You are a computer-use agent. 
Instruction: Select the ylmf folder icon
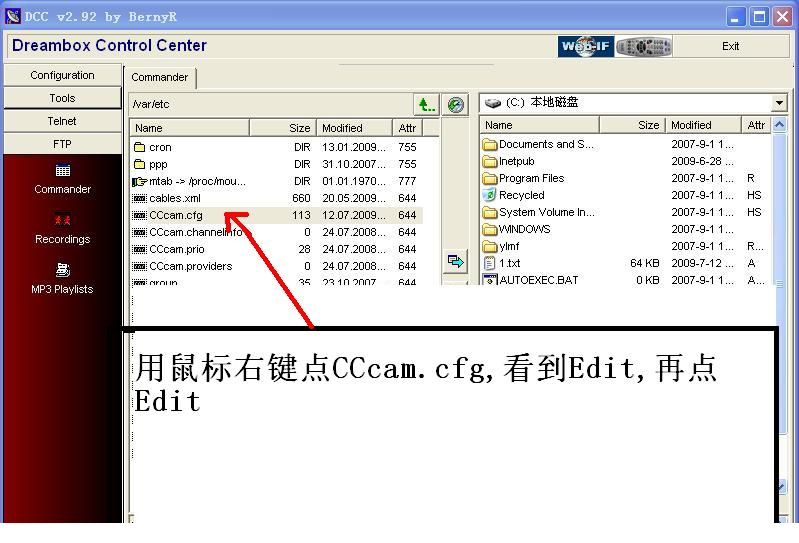tap(490, 247)
